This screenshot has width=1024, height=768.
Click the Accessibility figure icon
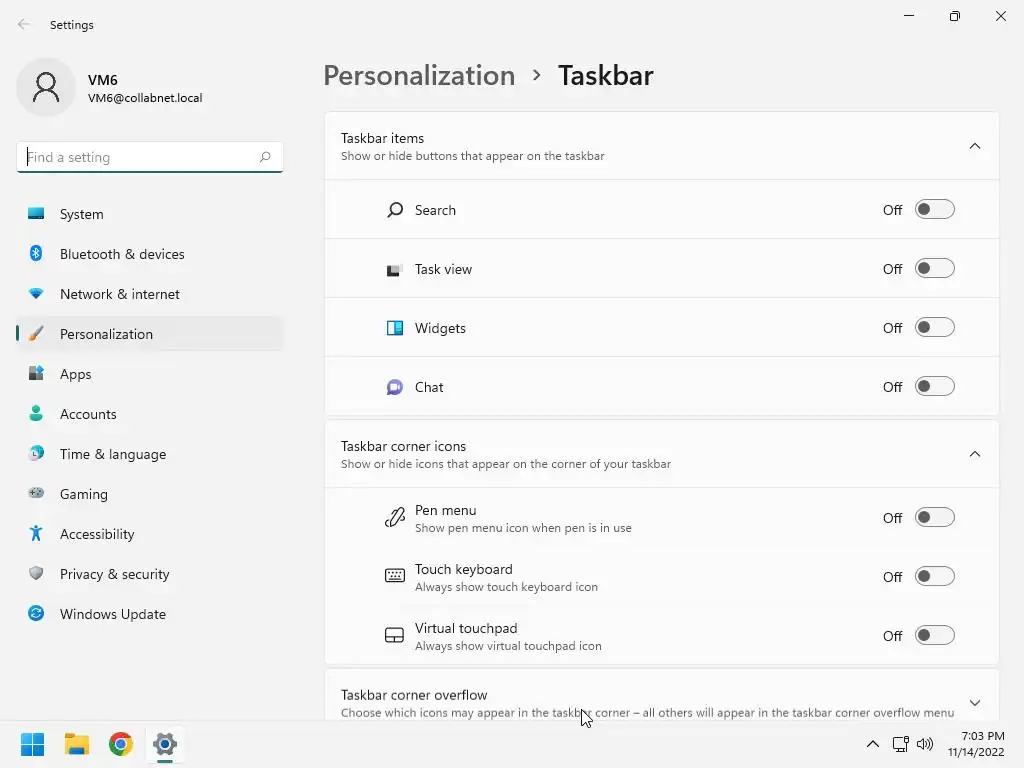pyautogui.click(x=36, y=534)
